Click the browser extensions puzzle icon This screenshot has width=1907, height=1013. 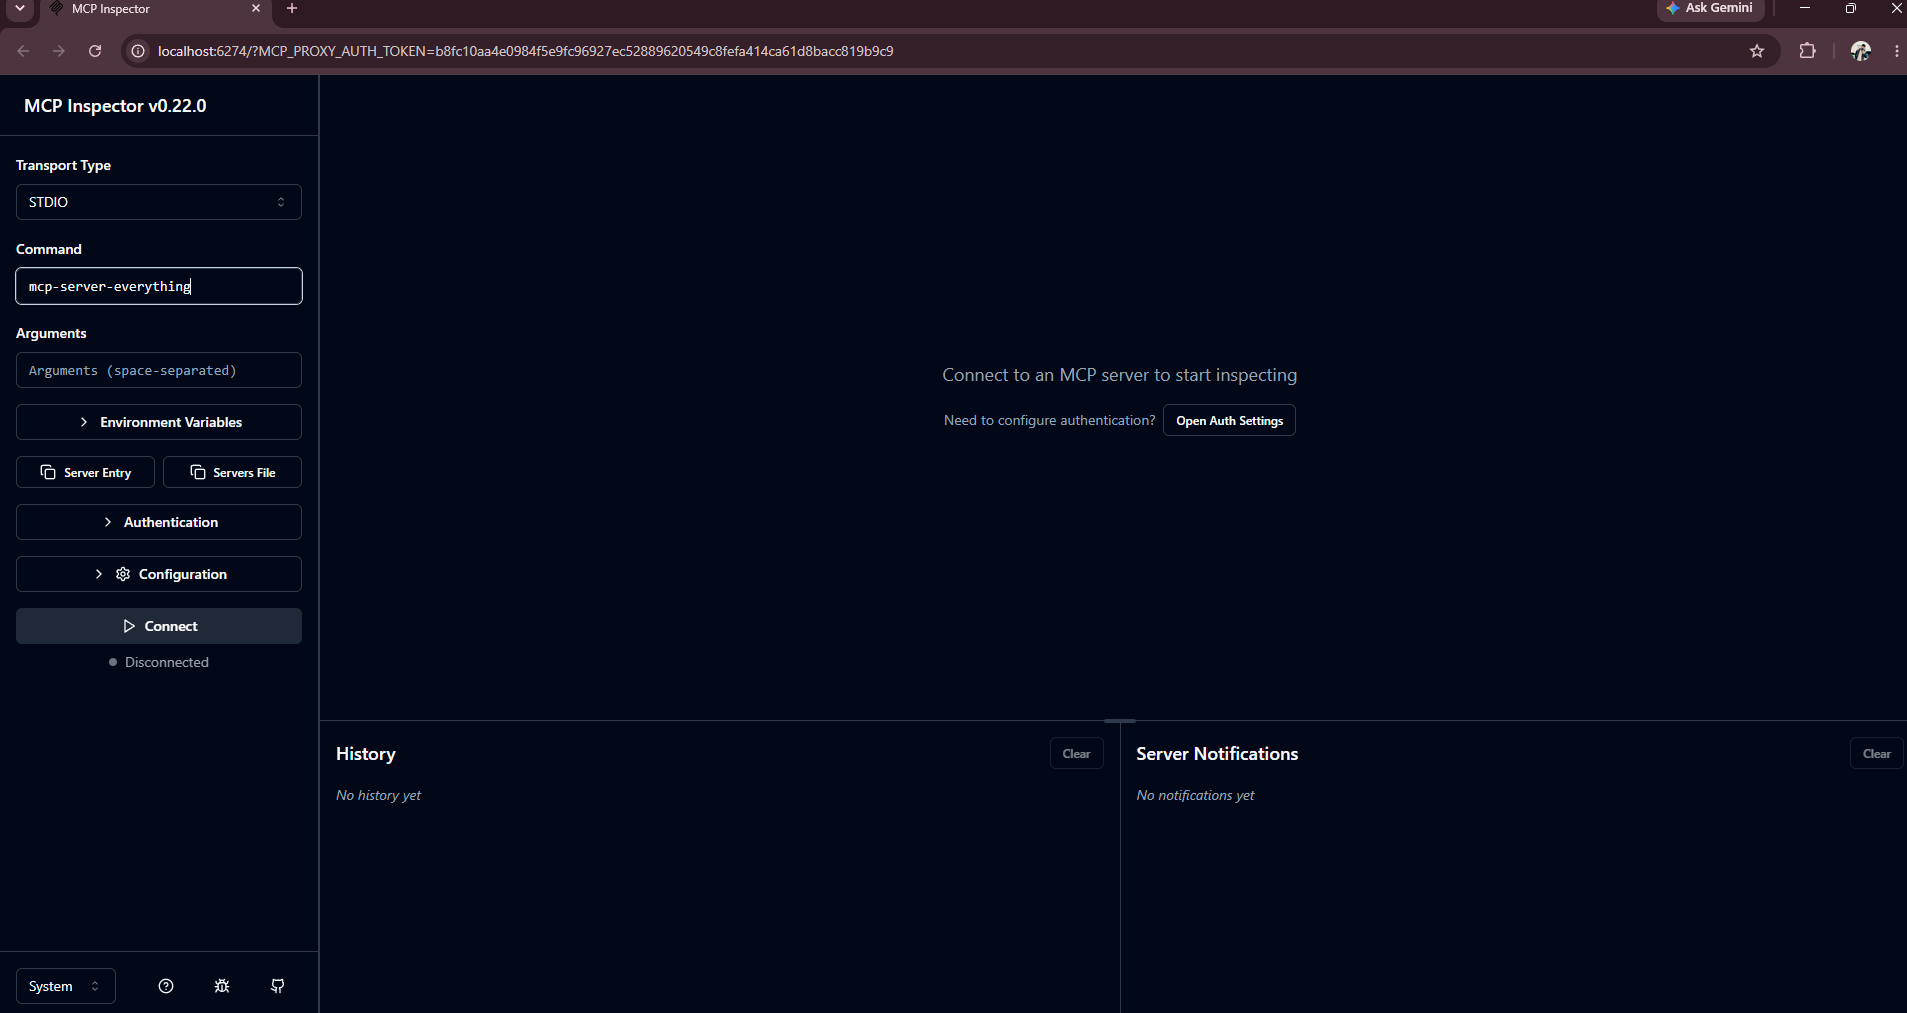pyautogui.click(x=1807, y=51)
